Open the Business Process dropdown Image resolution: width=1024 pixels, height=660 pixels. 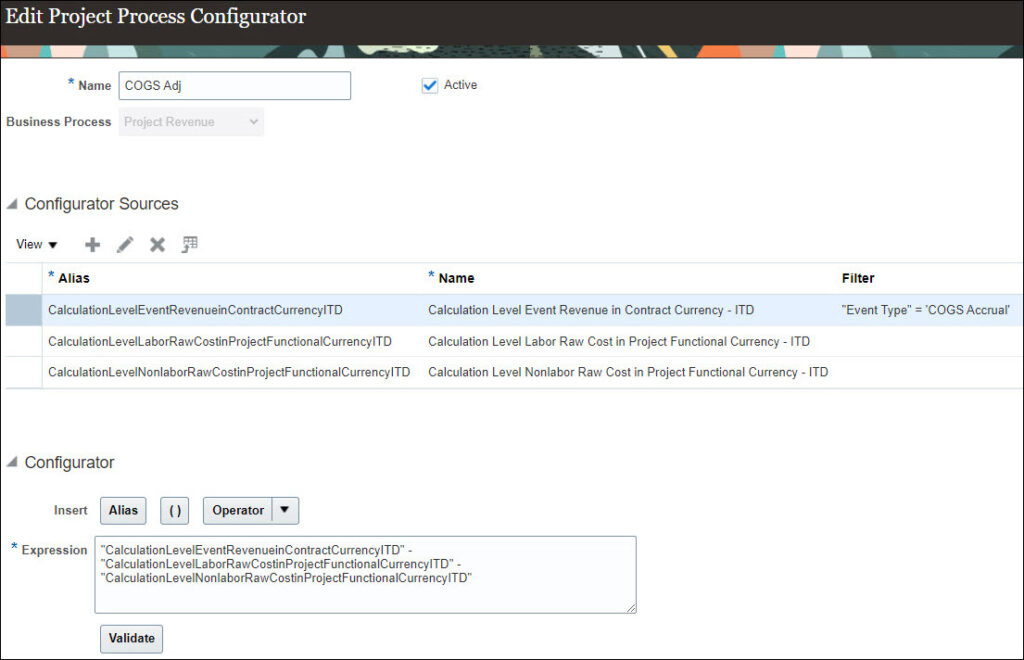click(191, 122)
